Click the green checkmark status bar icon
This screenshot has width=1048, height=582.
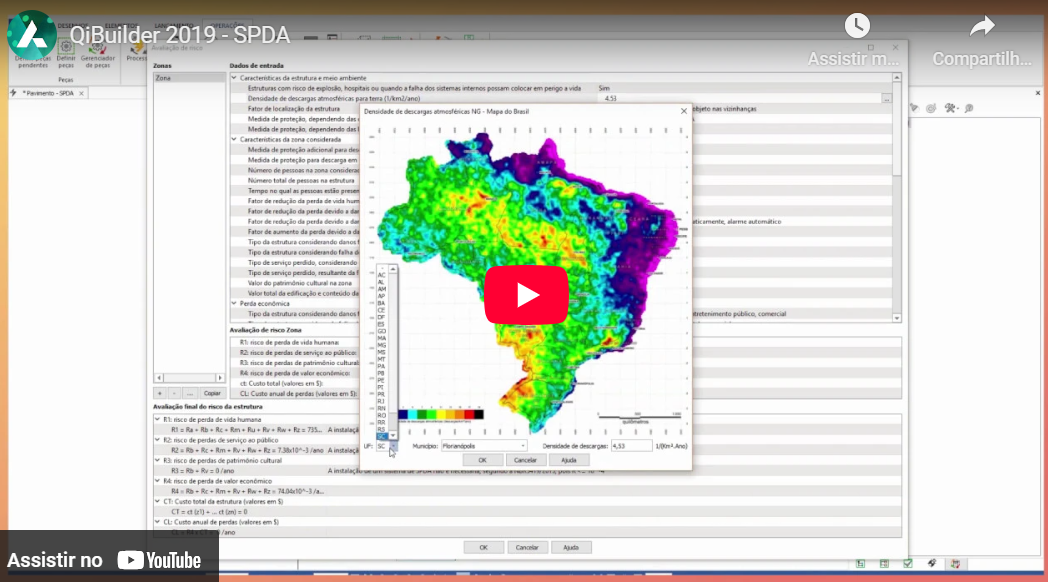click(908, 564)
